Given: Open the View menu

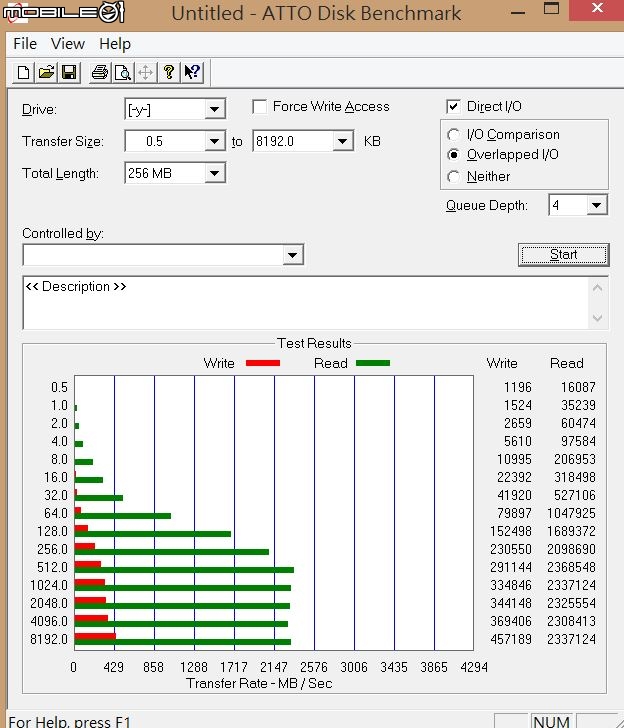Looking at the screenshot, I should (68, 44).
